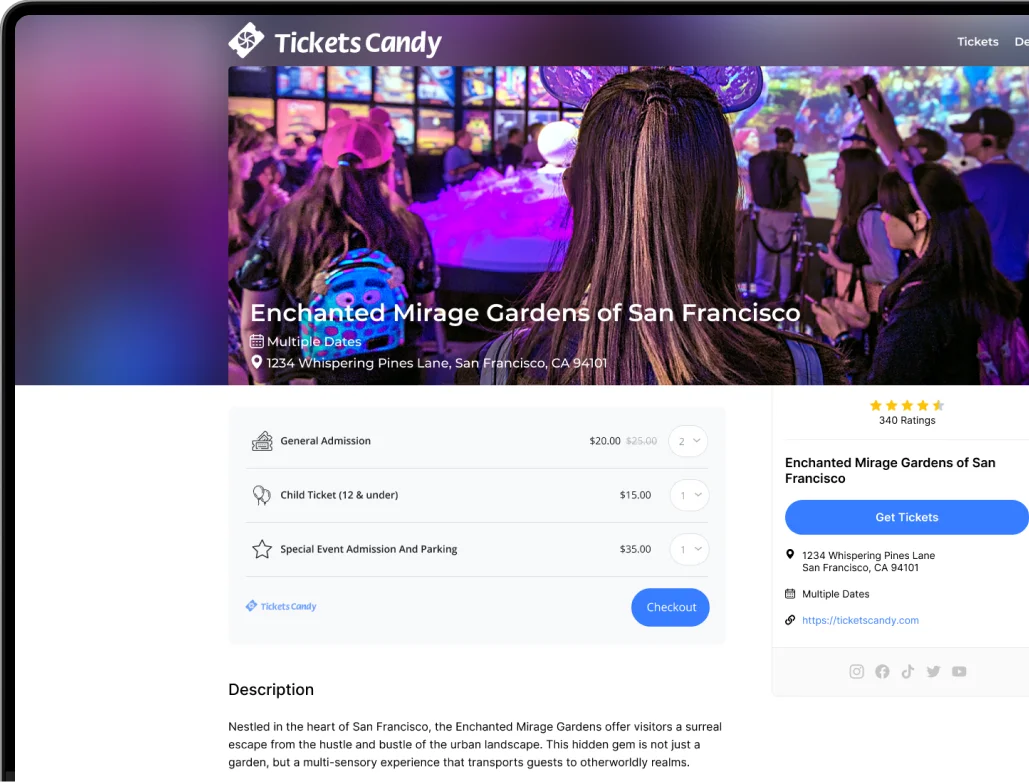Click the Get Tickets button
The height and width of the screenshot is (782, 1029).
(906, 517)
